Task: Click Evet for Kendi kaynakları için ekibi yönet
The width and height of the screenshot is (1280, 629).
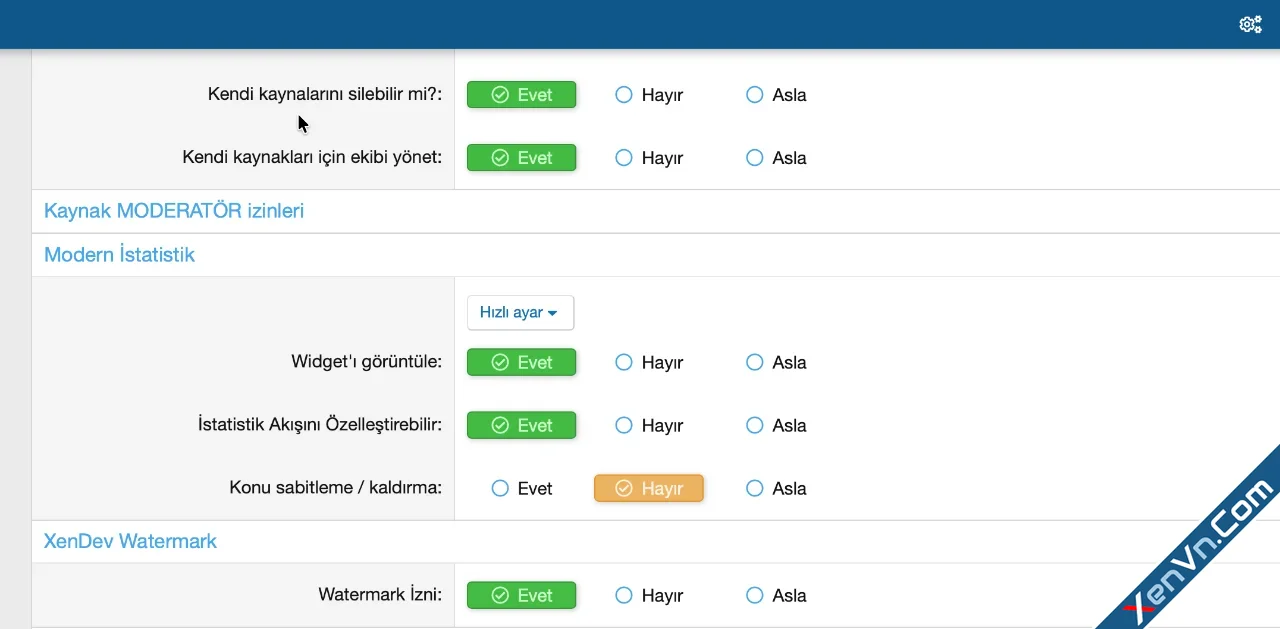Action: click(522, 158)
